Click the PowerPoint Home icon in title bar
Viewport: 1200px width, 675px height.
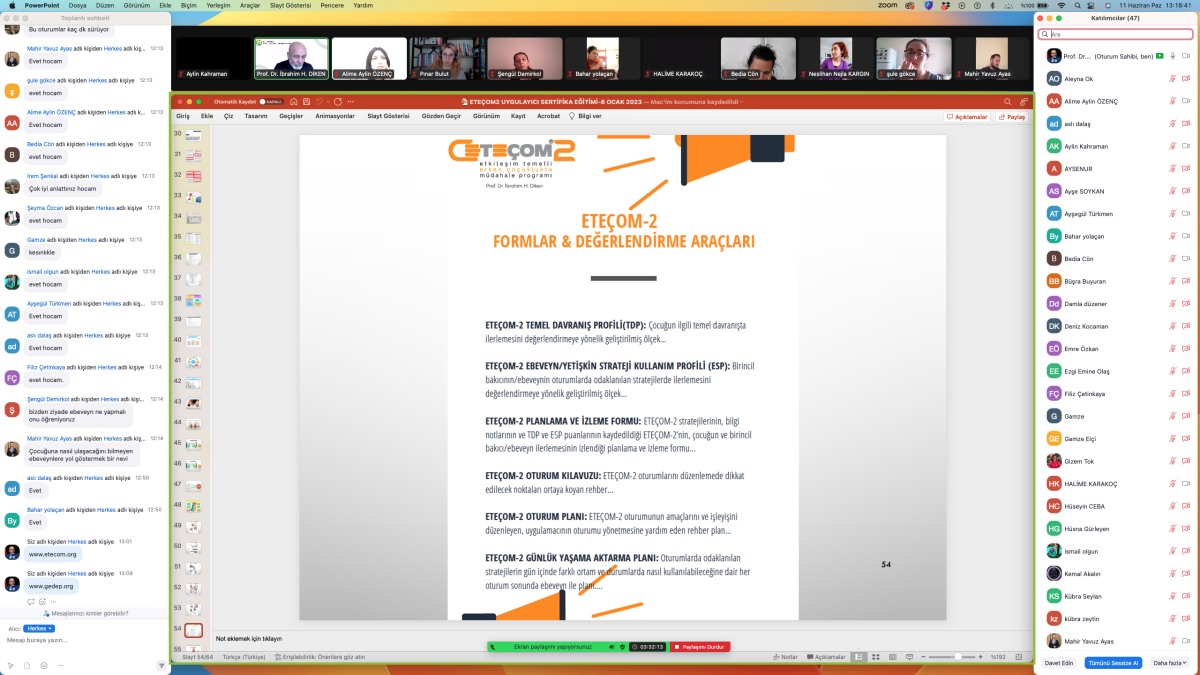point(293,102)
